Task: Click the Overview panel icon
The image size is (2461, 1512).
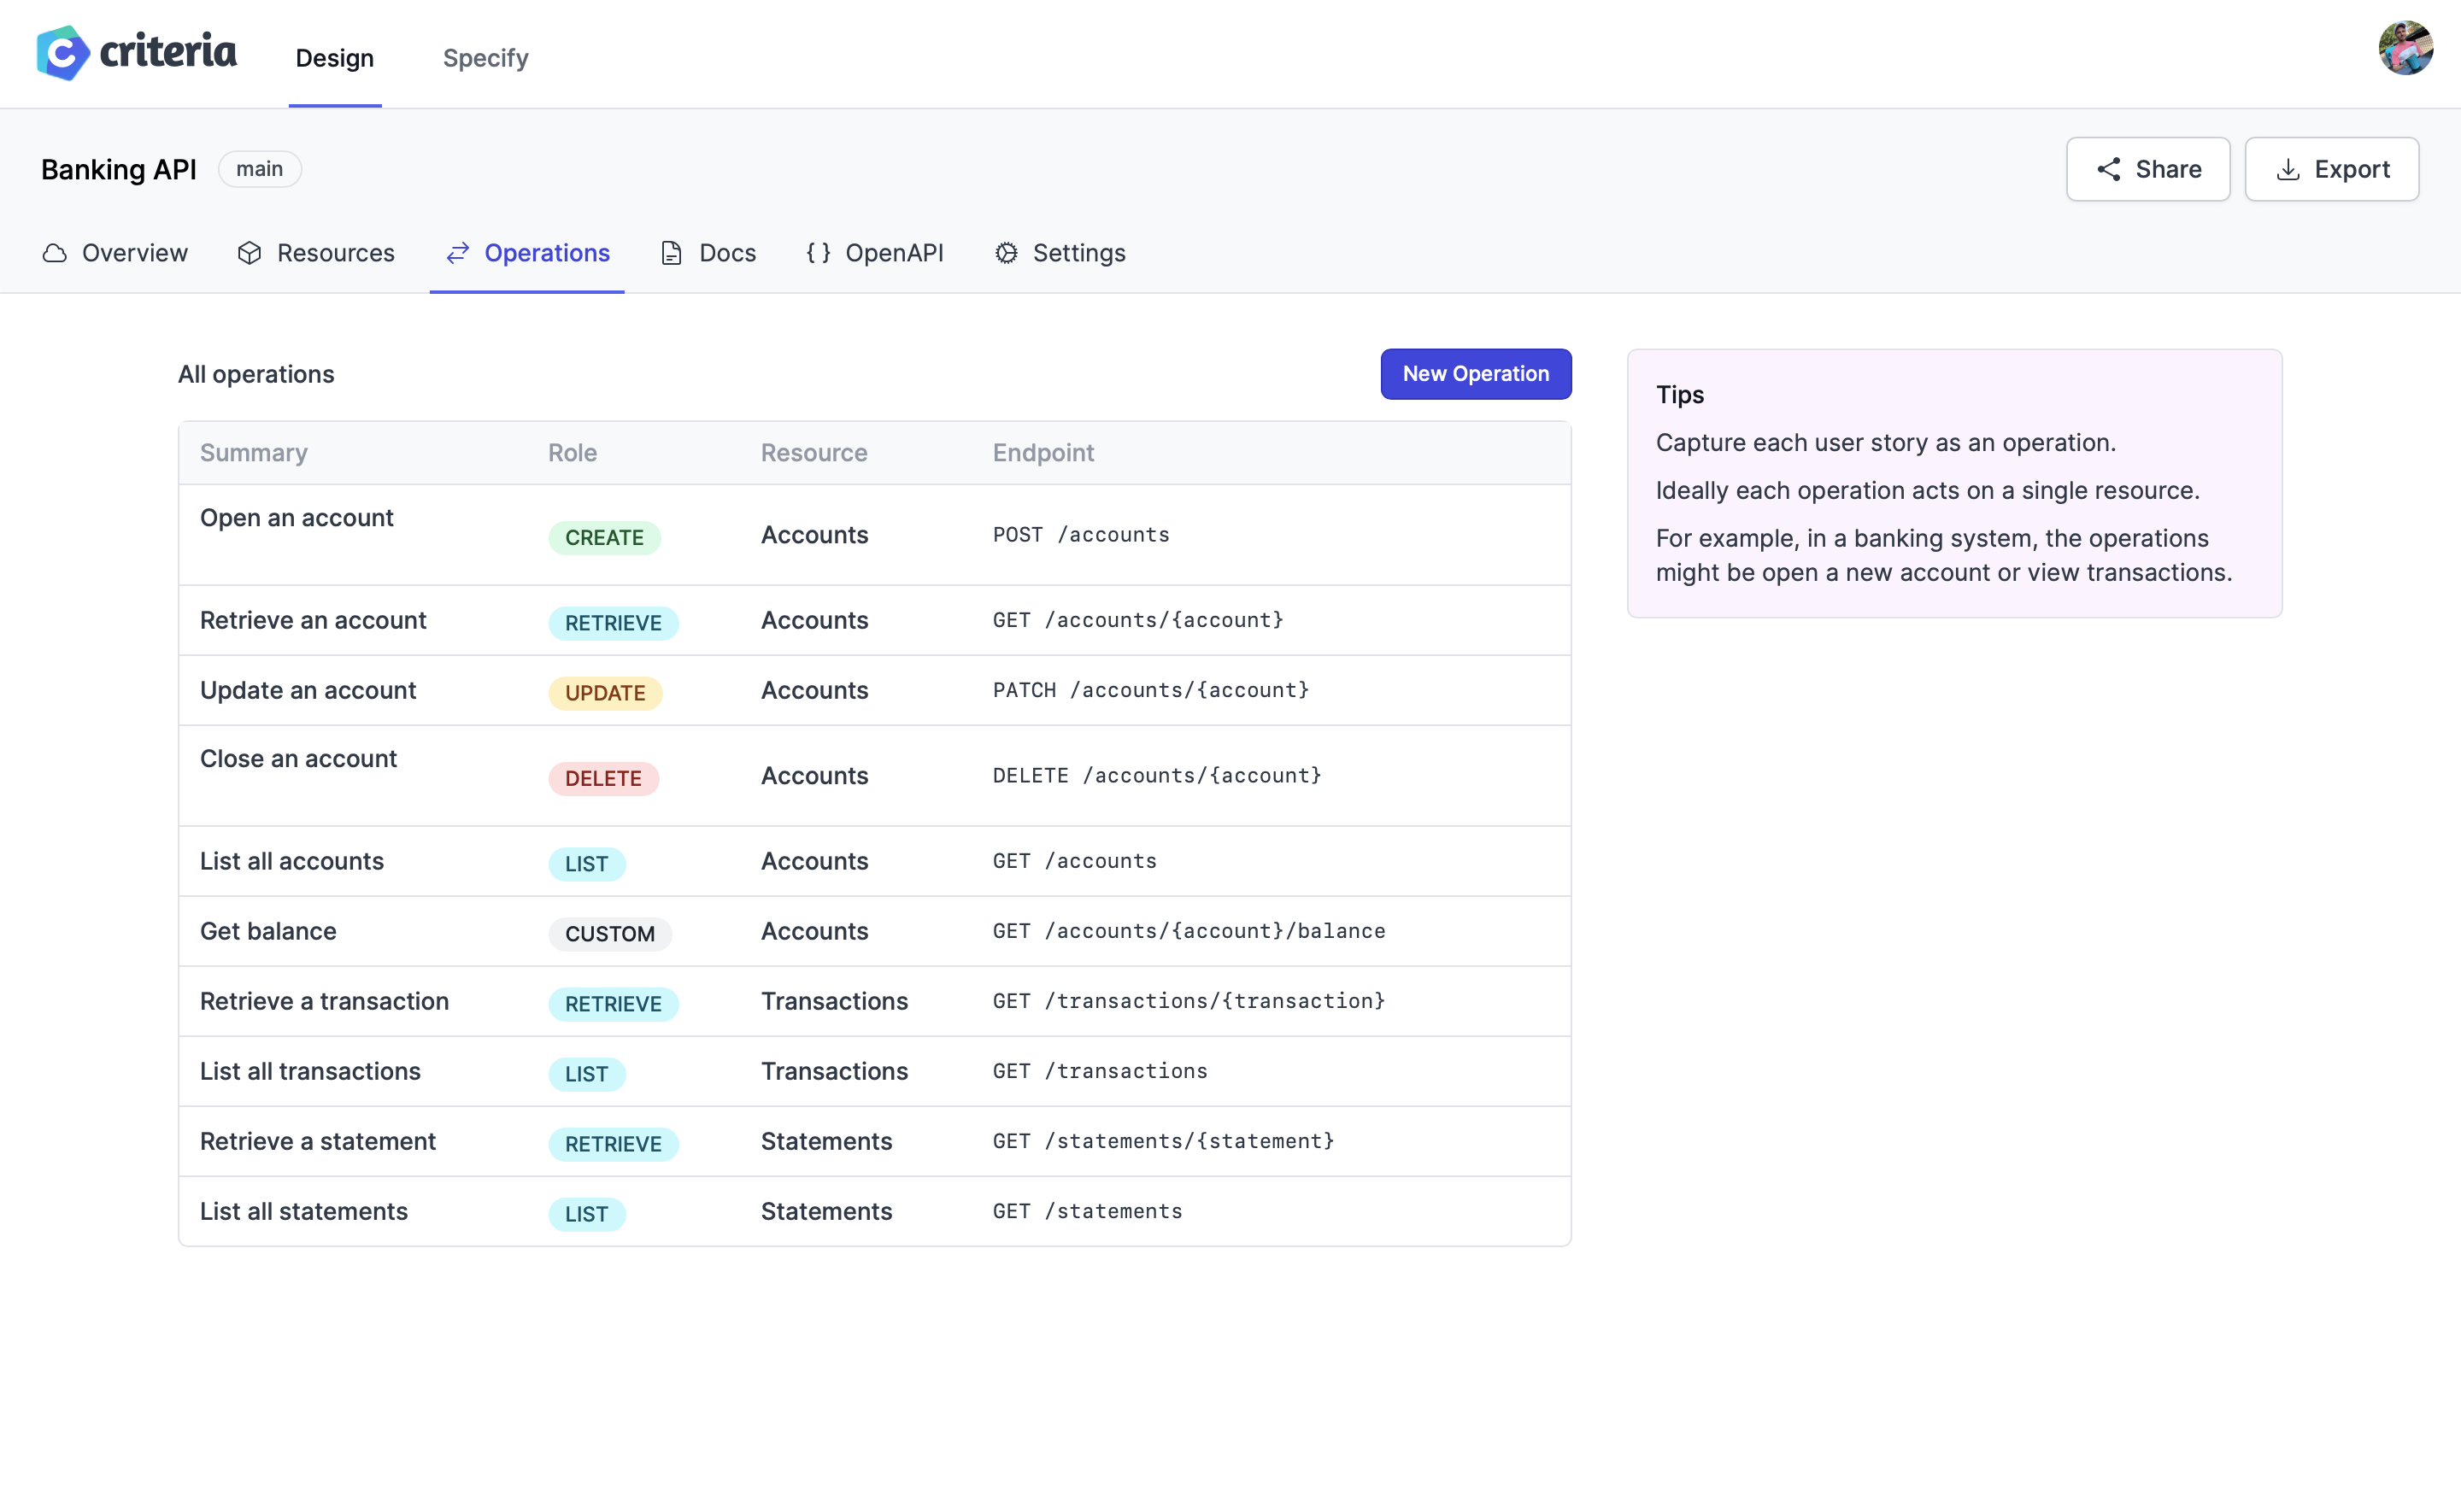Action: tap(55, 251)
